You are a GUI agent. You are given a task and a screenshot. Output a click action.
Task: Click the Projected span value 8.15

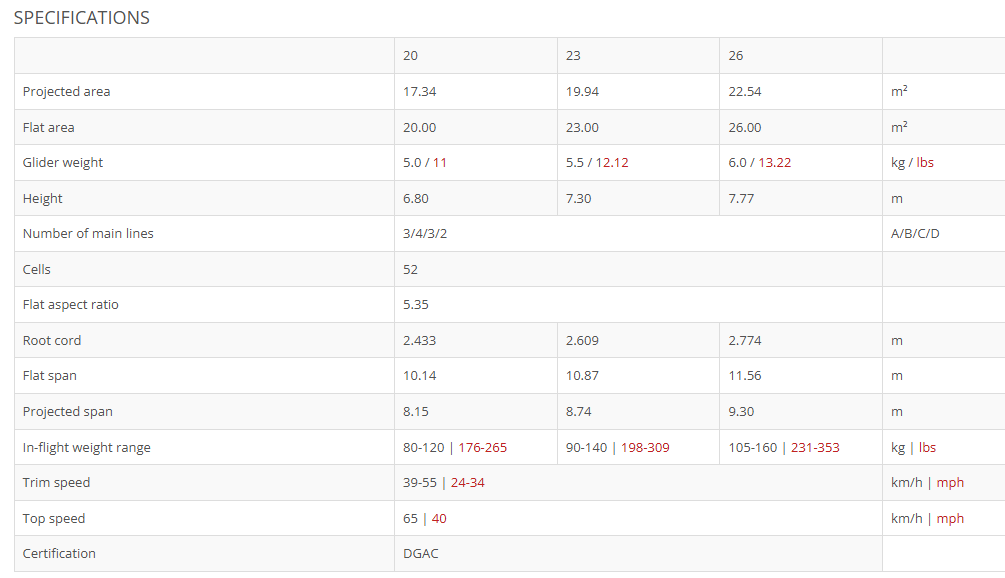pos(416,412)
